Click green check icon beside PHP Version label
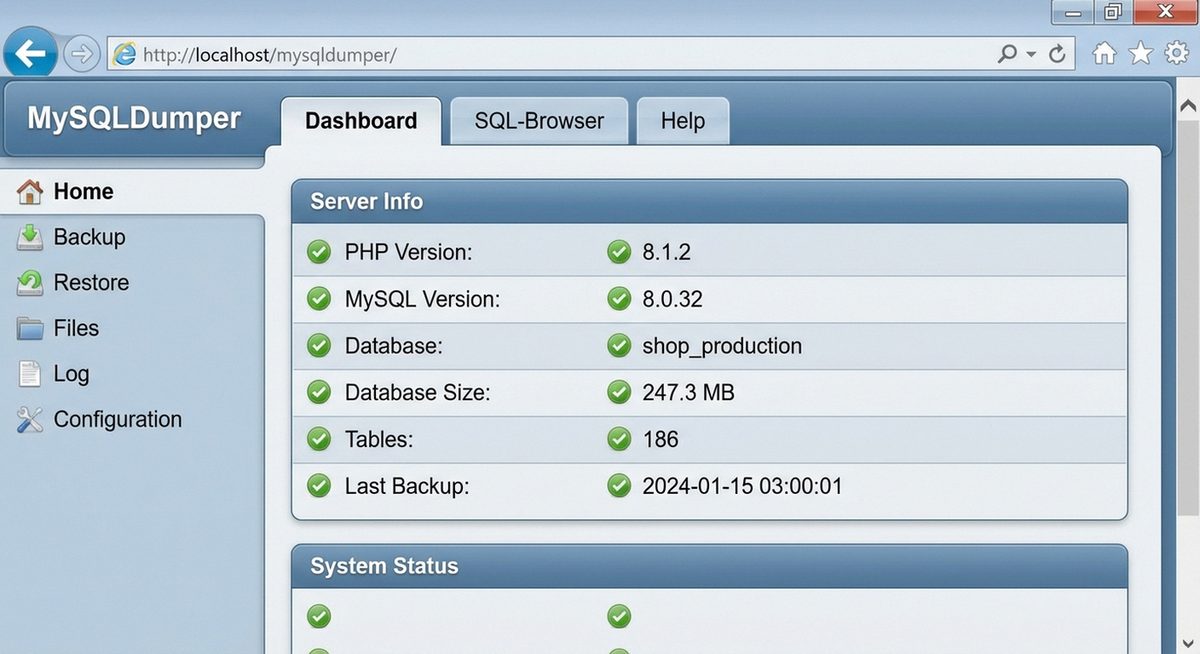 (319, 252)
